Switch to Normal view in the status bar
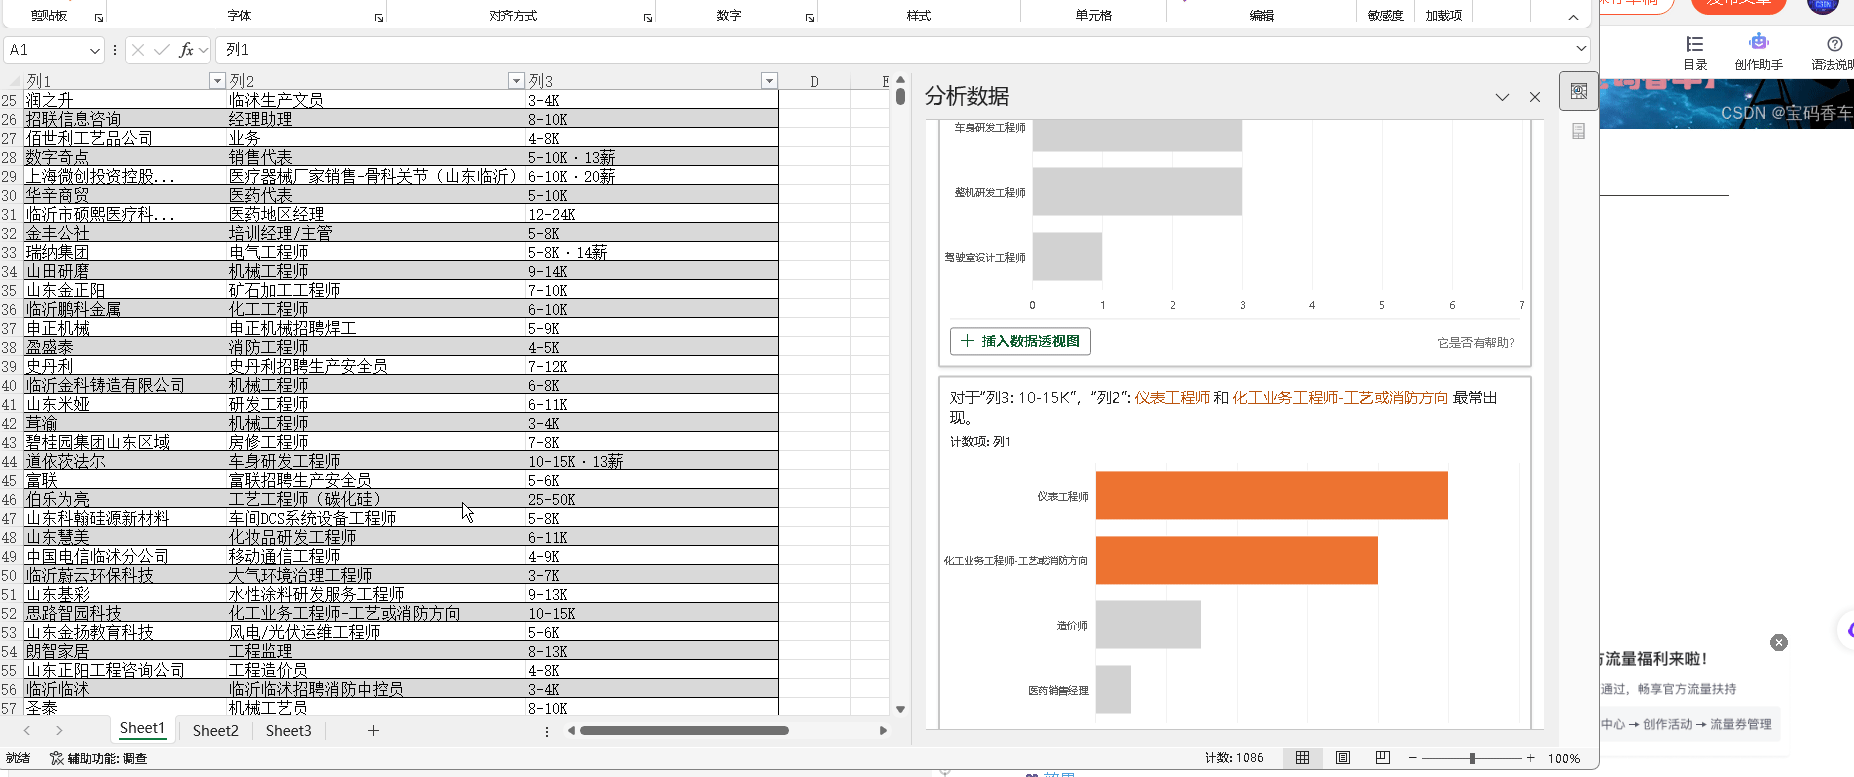 coord(1302,758)
